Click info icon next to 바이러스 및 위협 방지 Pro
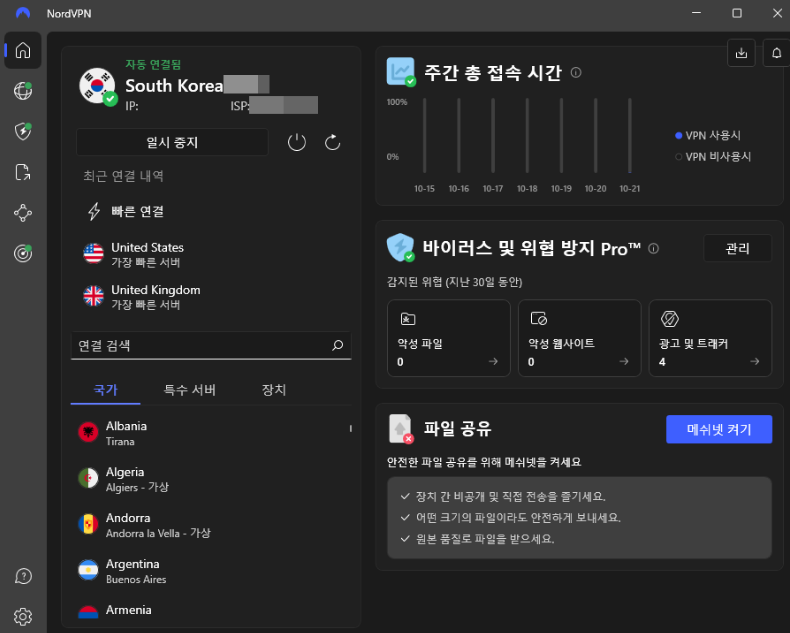The height and width of the screenshot is (633, 790). [653, 248]
